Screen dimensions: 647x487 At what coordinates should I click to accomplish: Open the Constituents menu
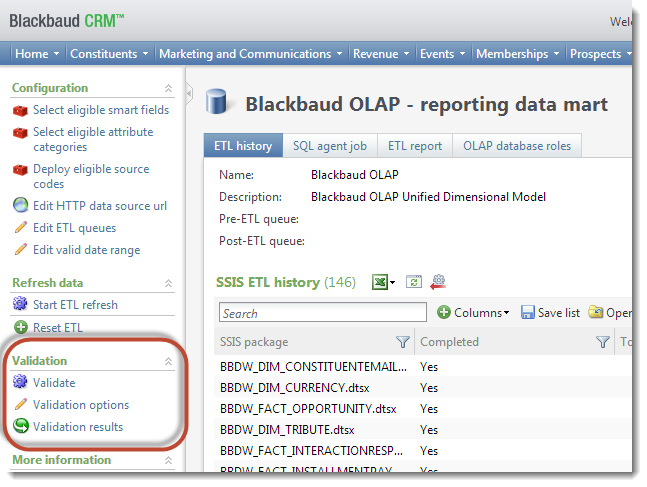(x=109, y=54)
